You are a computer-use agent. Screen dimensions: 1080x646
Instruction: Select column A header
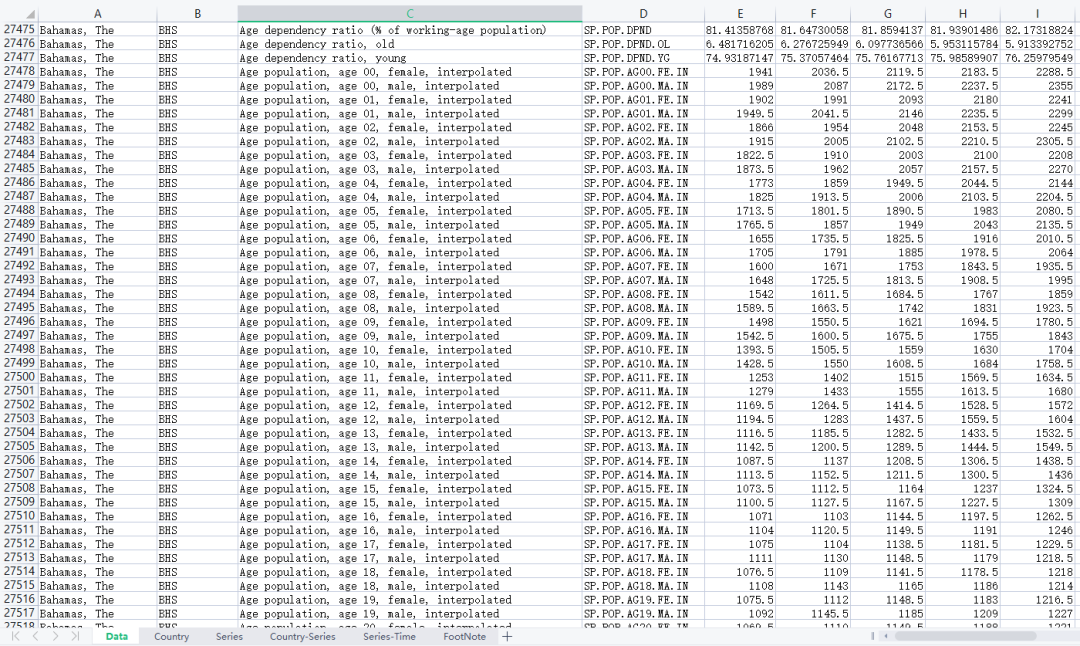[97, 14]
